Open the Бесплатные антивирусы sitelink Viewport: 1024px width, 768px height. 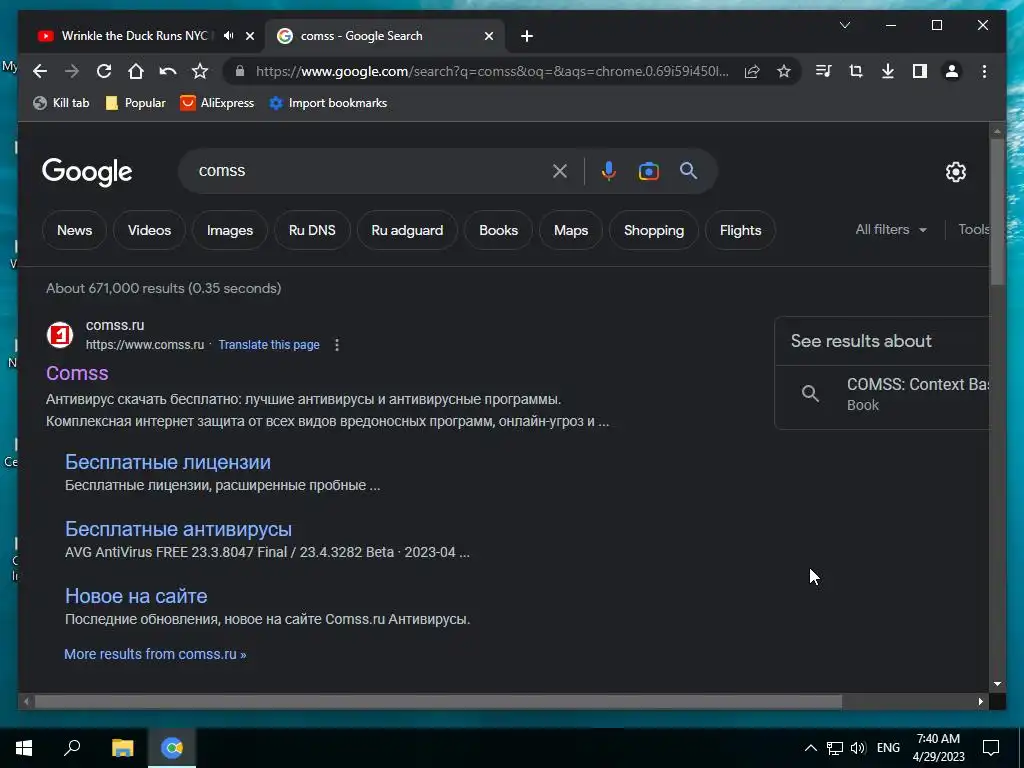click(178, 529)
